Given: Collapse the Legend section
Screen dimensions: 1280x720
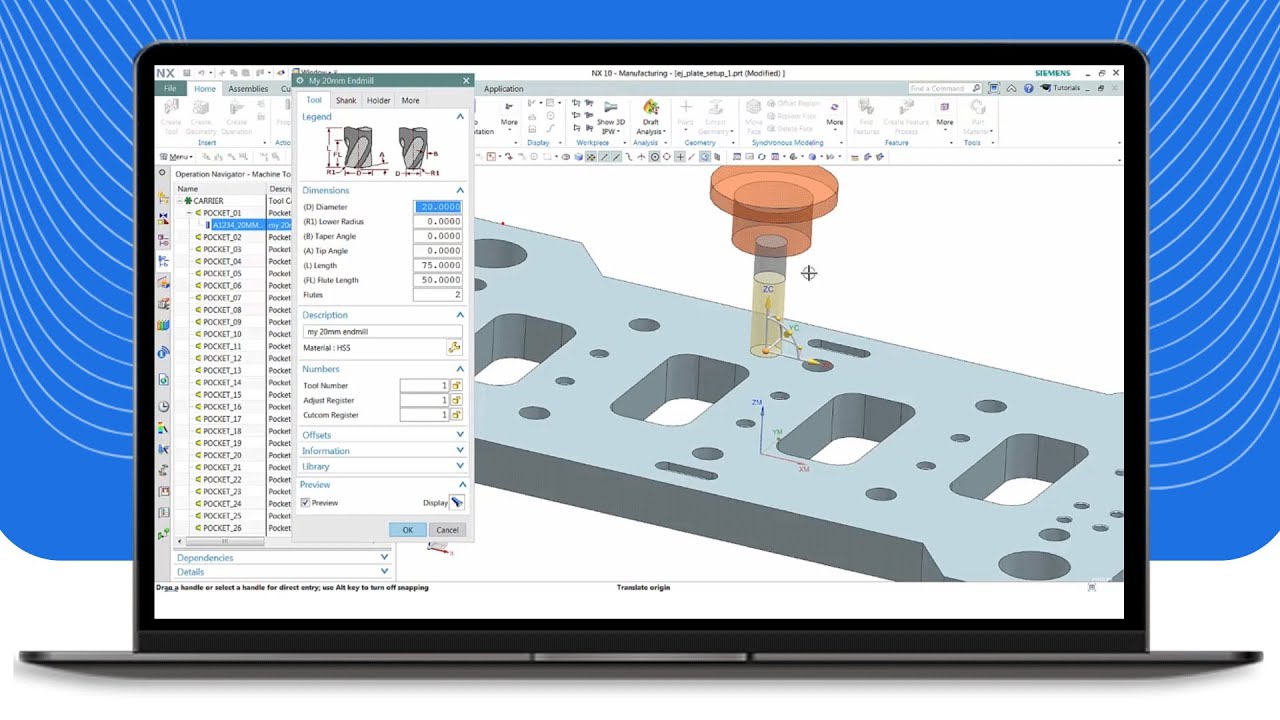Looking at the screenshot, I should [460, 117].
